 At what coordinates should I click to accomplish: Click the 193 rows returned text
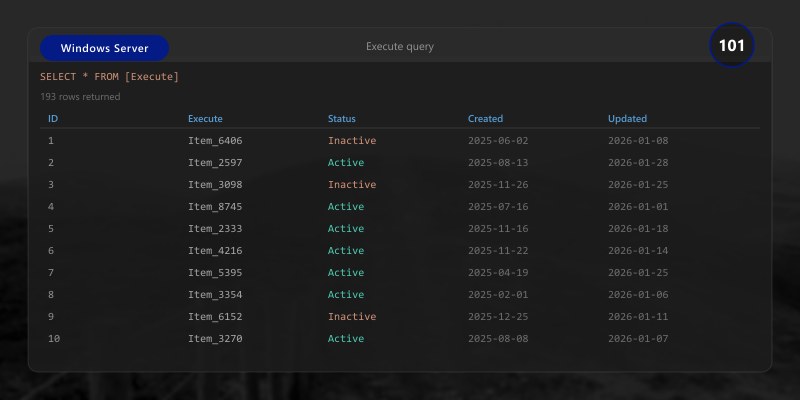pyautogui.click(x=80, y=96)
